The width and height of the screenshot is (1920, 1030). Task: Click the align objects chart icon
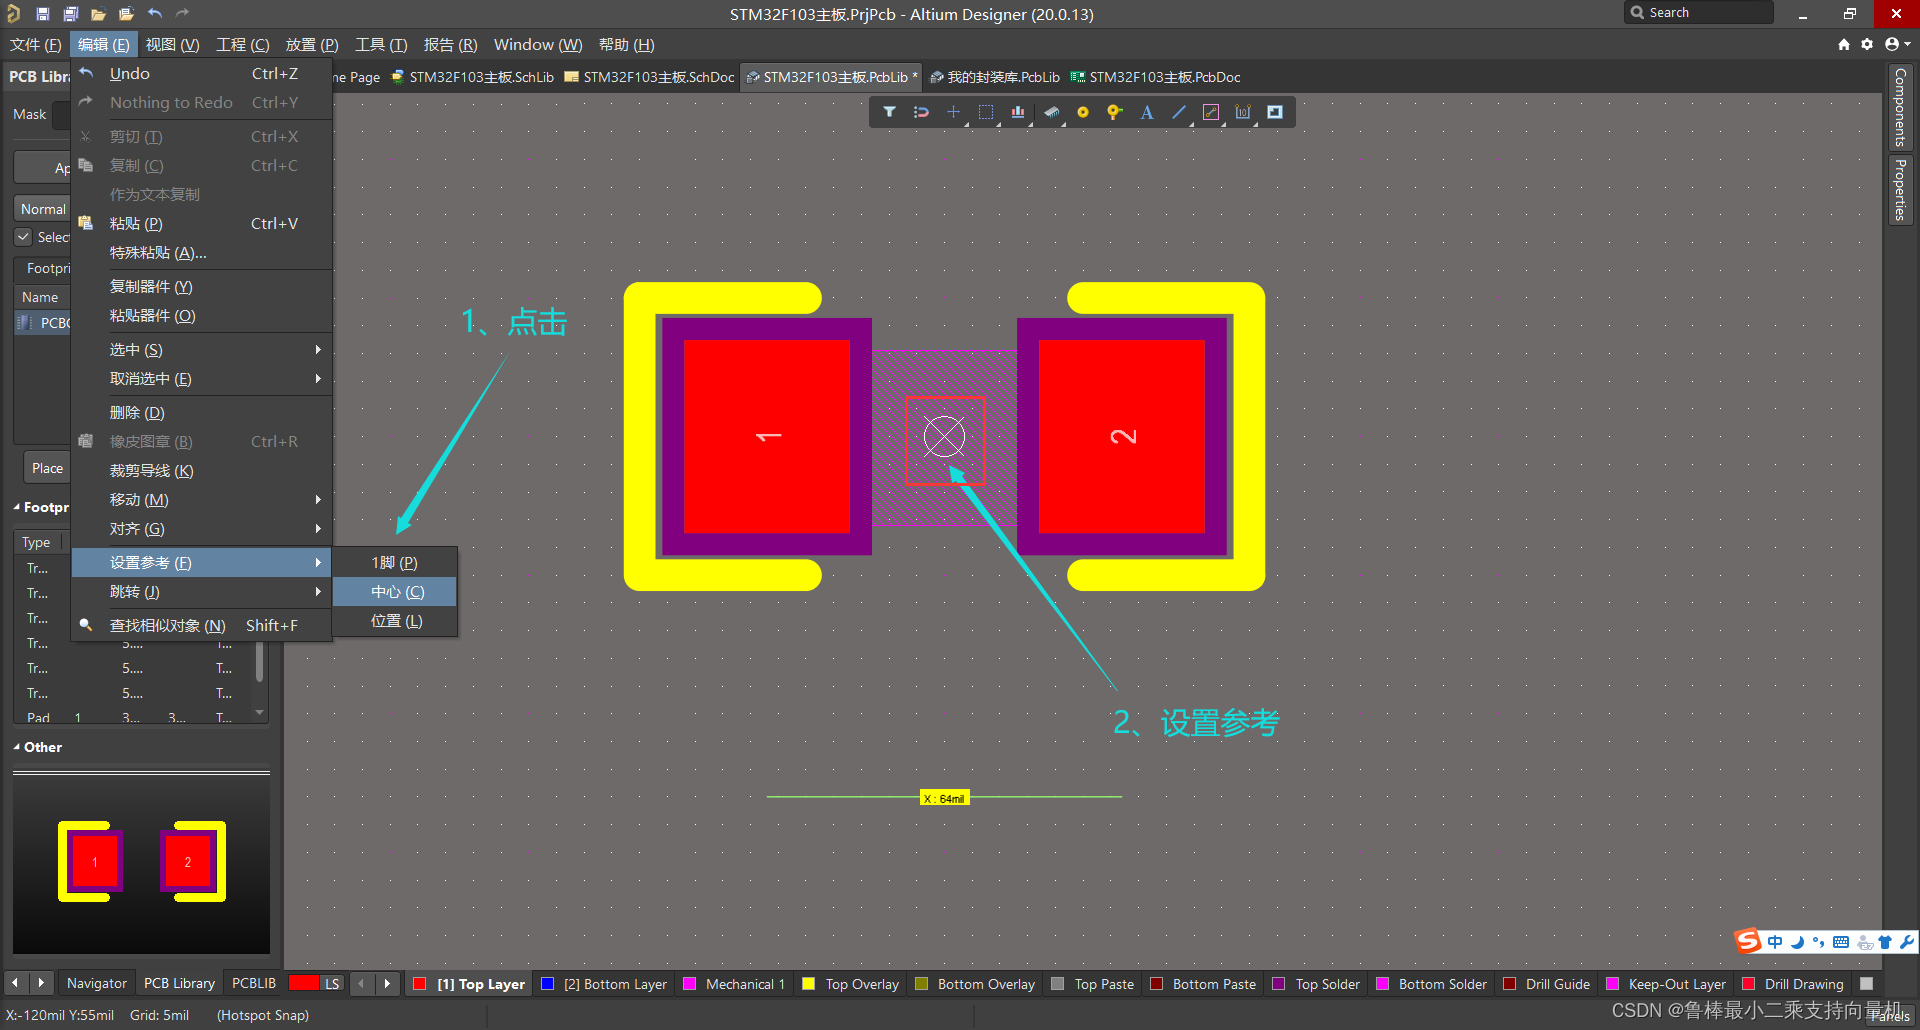tap(1018, 112)
